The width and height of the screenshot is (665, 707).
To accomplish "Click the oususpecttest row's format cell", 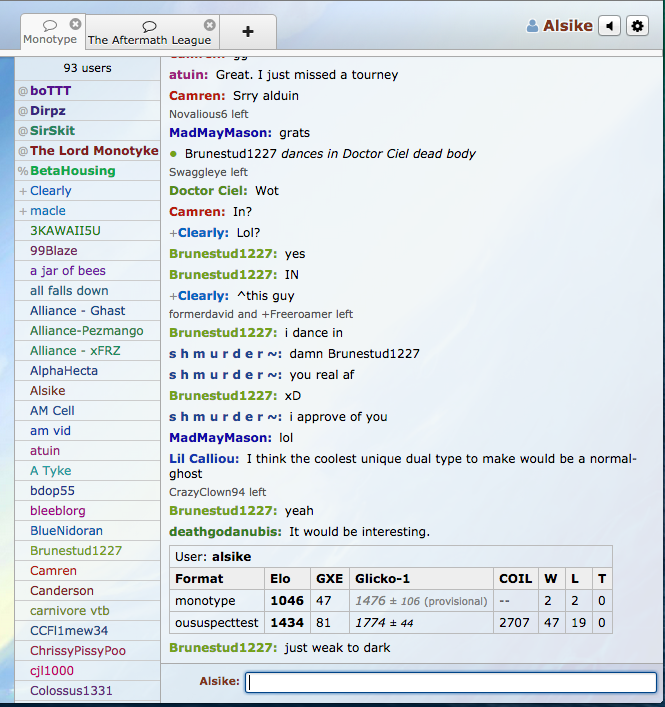I will point(216,623).
